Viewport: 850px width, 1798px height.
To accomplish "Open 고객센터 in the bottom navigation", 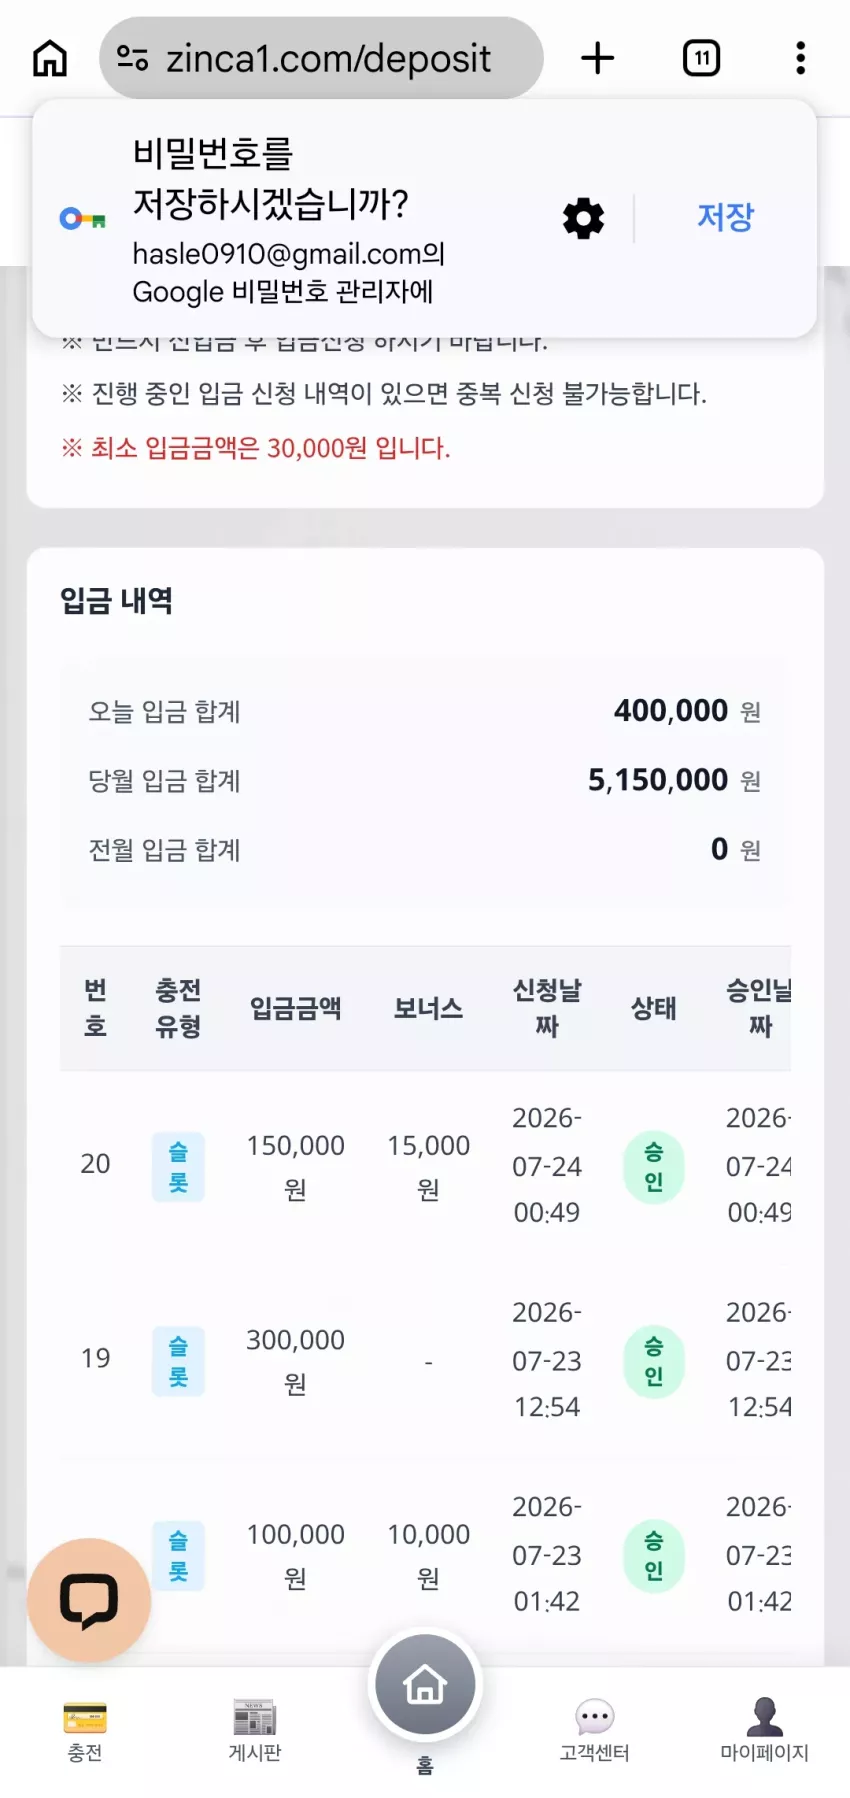I will pos(594,1732).
